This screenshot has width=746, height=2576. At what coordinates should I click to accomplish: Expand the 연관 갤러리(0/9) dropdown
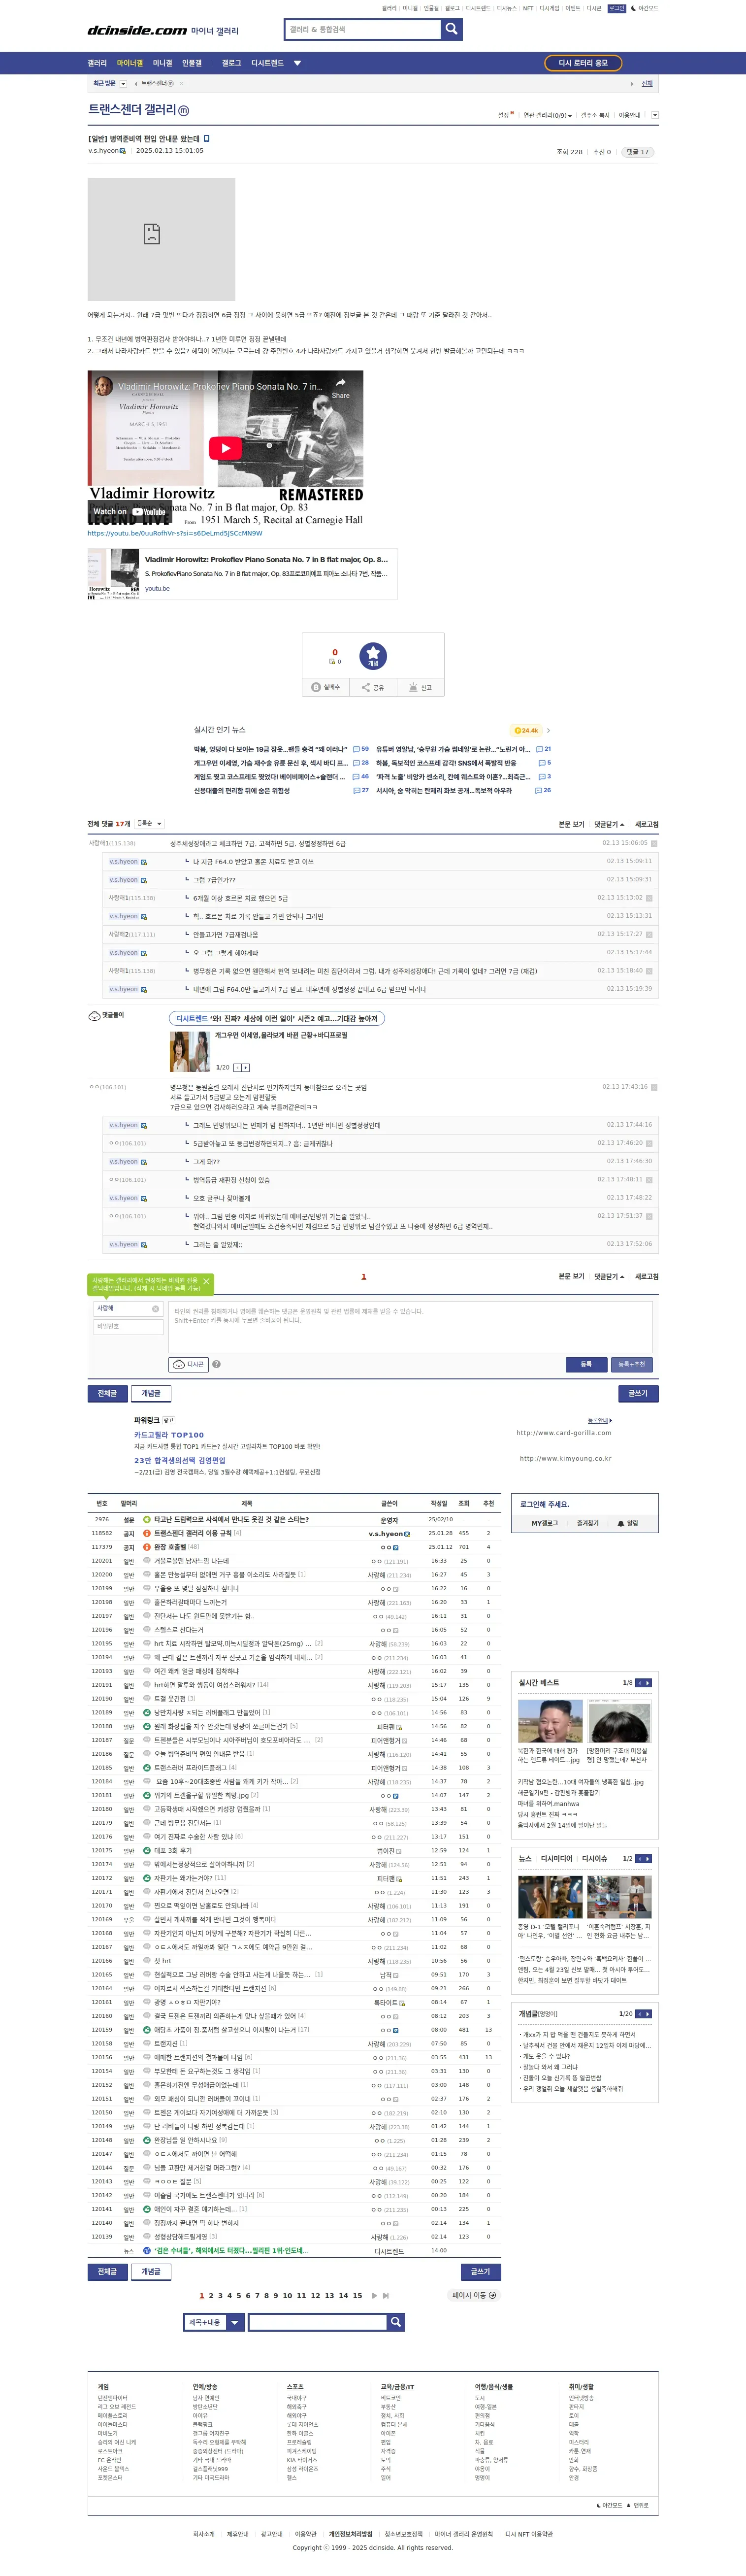coord(548,115)
